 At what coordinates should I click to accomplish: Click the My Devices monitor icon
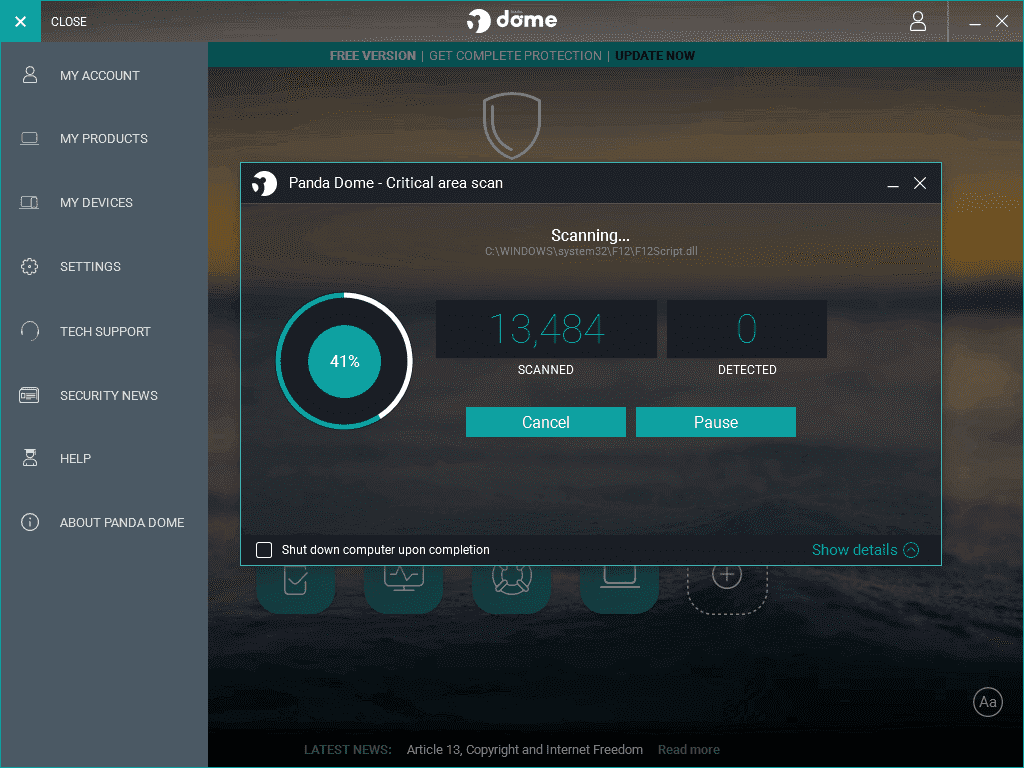pyautogui.click(x=29, y=203)
